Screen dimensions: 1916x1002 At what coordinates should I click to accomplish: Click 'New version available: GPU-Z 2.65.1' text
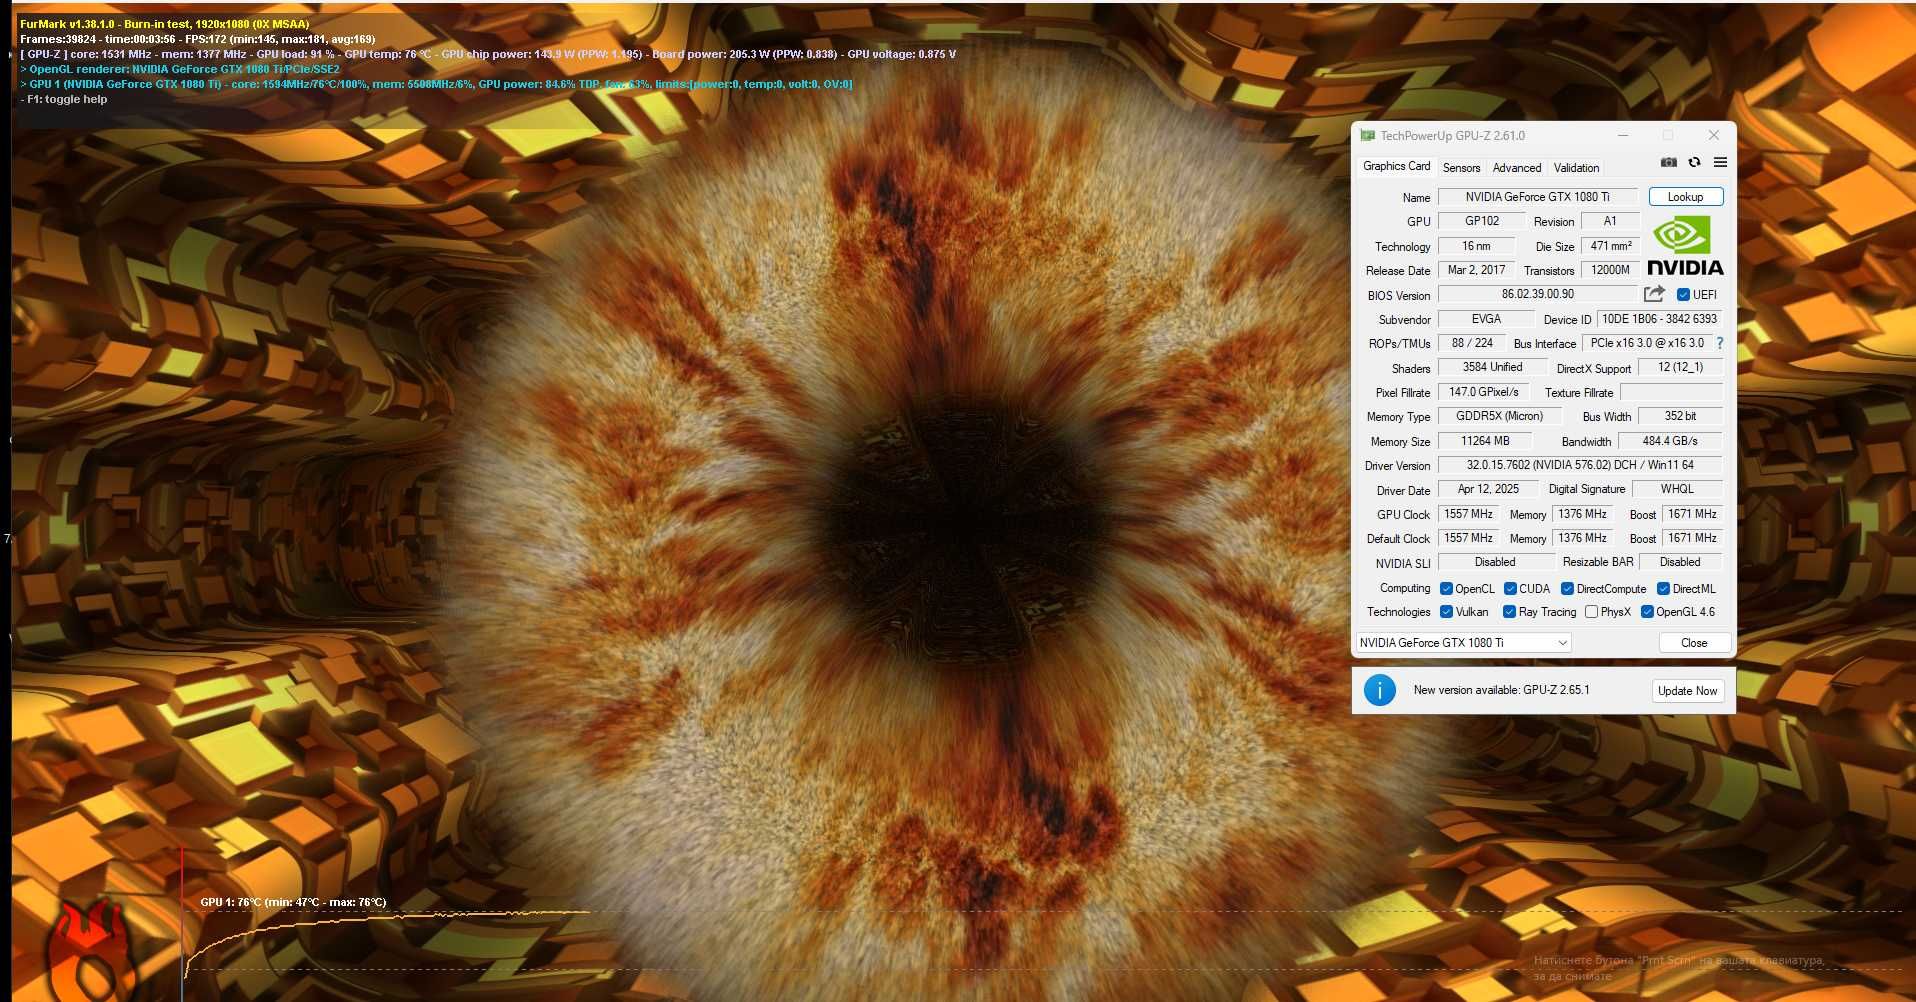pyautogui.click(x=1501, y=690)
